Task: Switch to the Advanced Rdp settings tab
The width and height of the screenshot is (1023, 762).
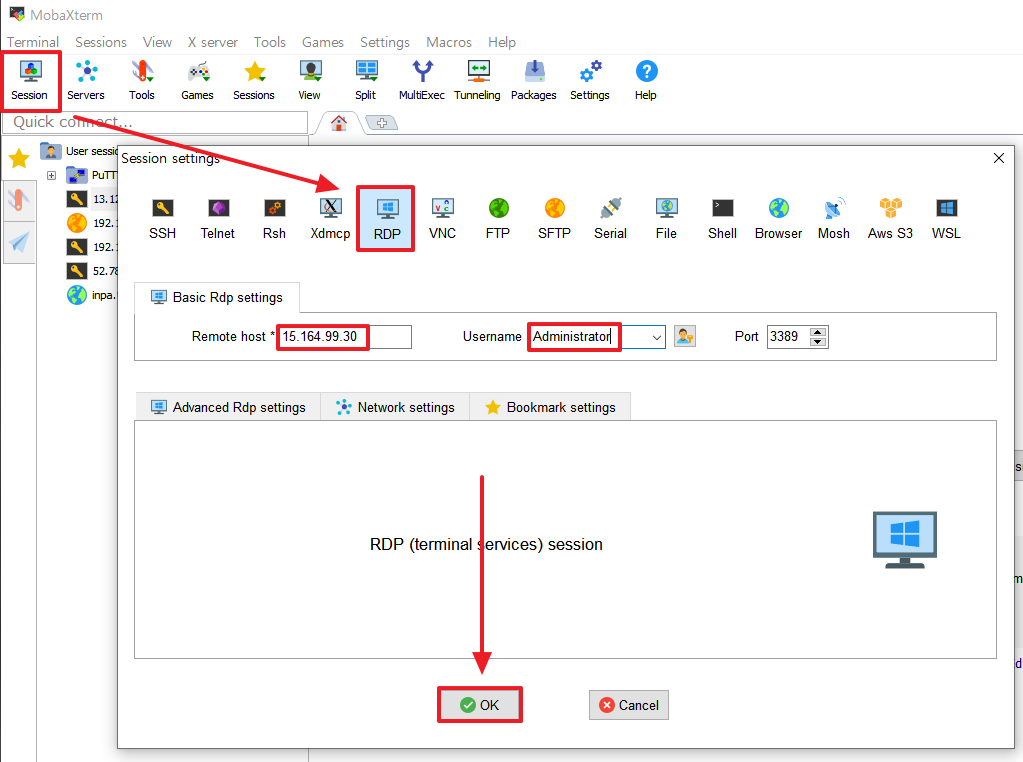Action: [228, 407]
